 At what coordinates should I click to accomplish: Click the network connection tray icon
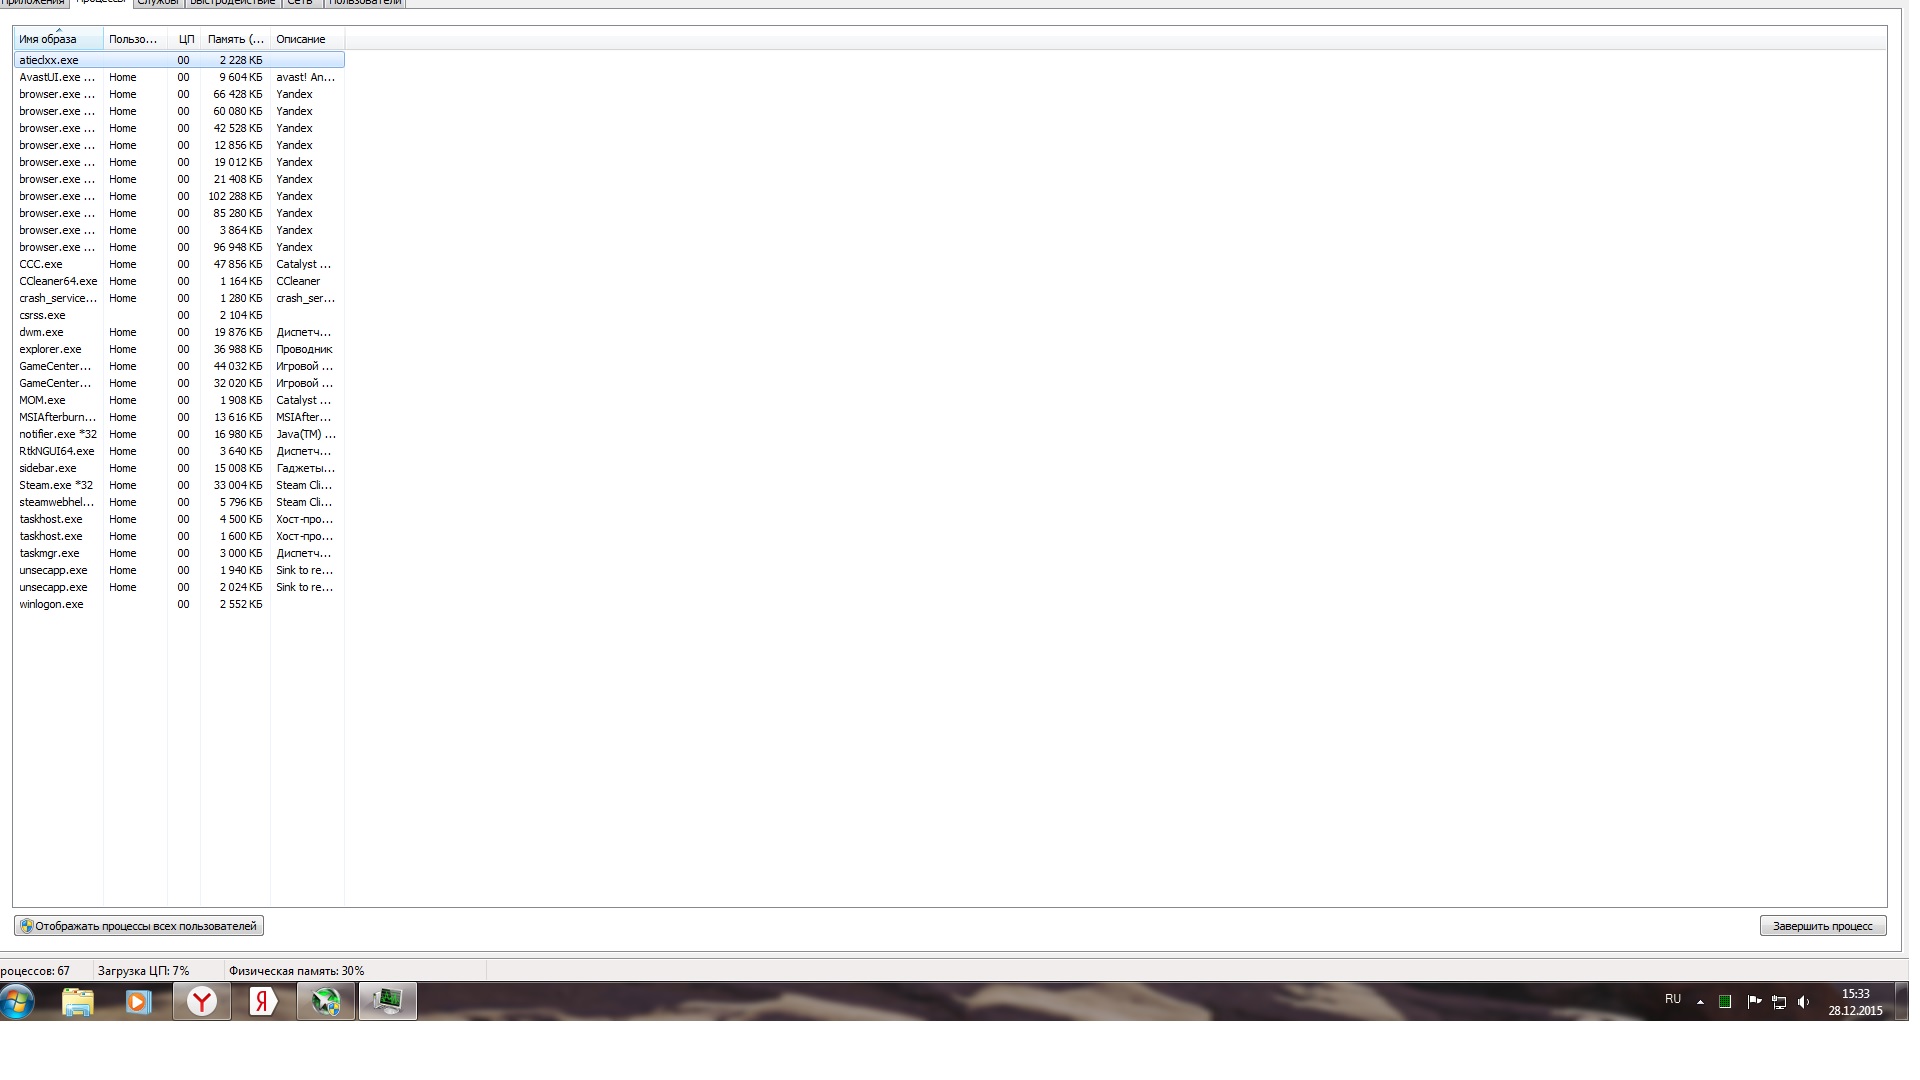coord(1779,1001)
